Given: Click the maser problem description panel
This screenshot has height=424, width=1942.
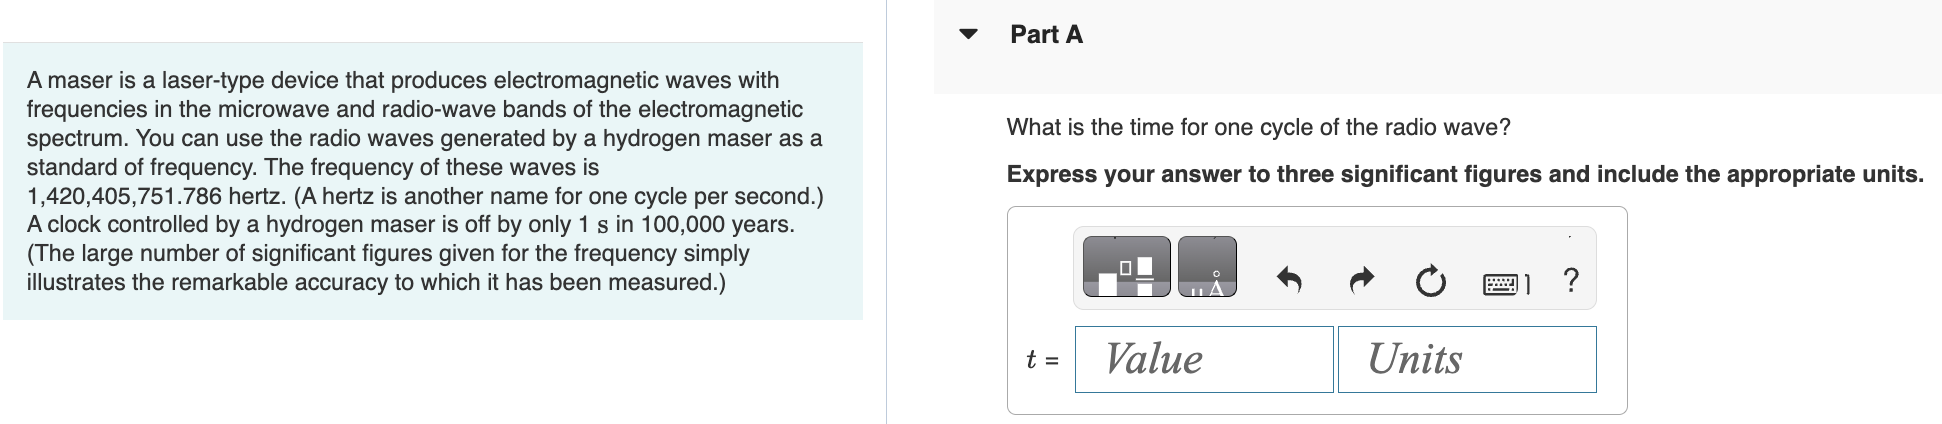Looking at the screenshot, I should [x=432, y=181].
